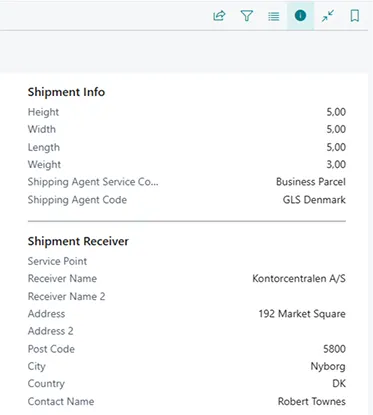Select the Shipment Receiver heading
The height and width of the screenshot is (415, 373).
click(x=78, y=241)
